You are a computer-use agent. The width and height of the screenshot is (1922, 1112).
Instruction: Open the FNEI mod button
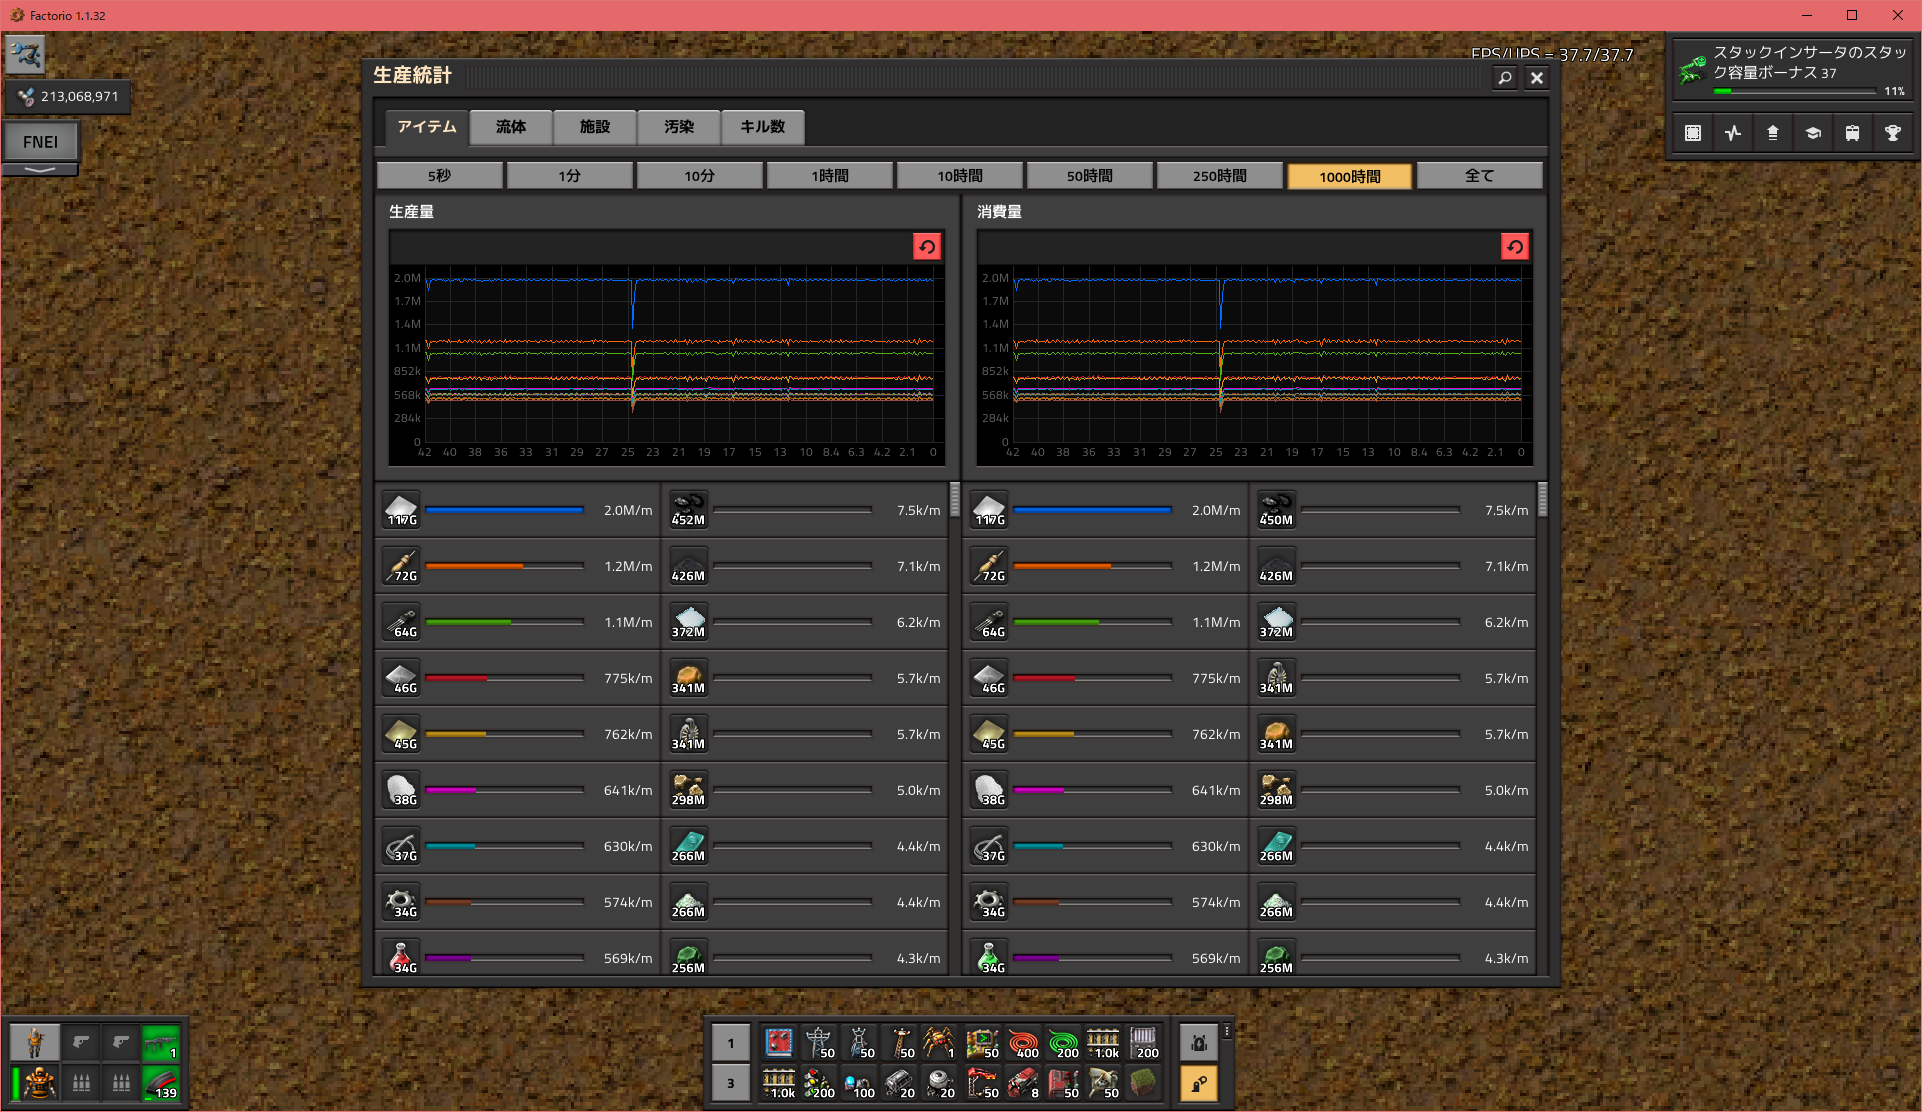[40, 142]
